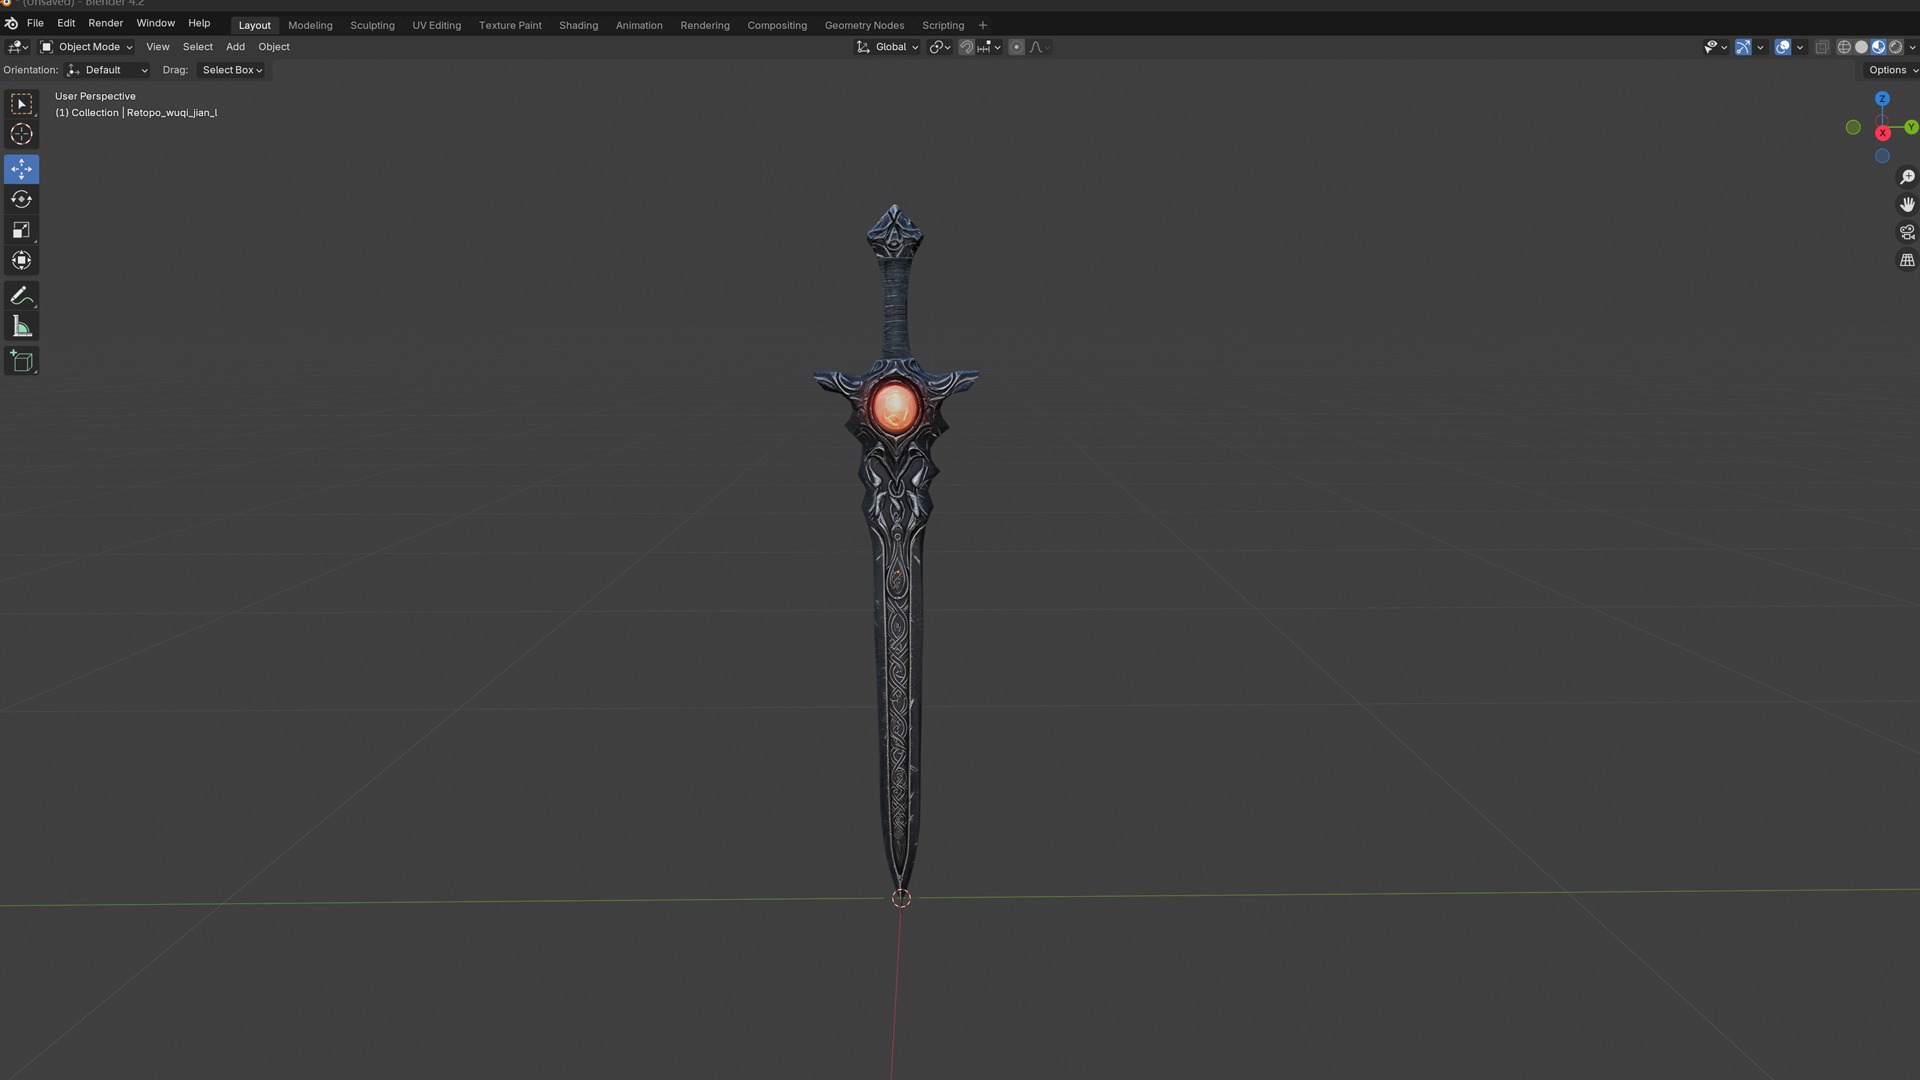Image resolution: width=1920 pixels, height=1080 pixels.
Task: Open the Drag Select Box dropdown
Action: 231,70
